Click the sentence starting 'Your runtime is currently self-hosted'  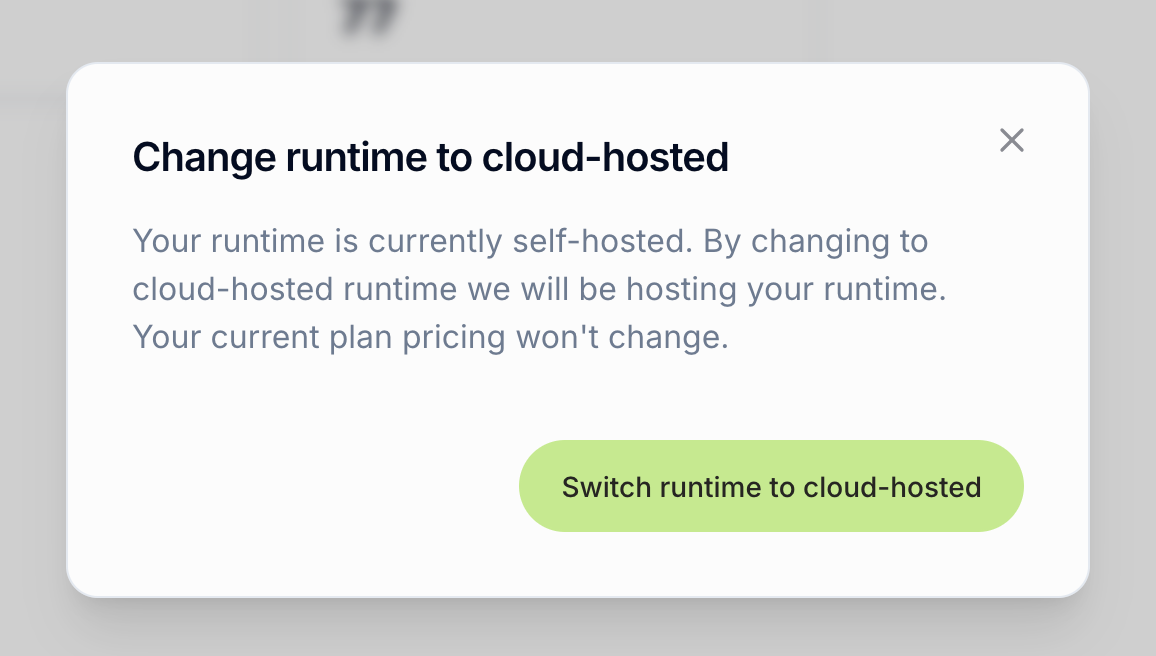[400, 241]
